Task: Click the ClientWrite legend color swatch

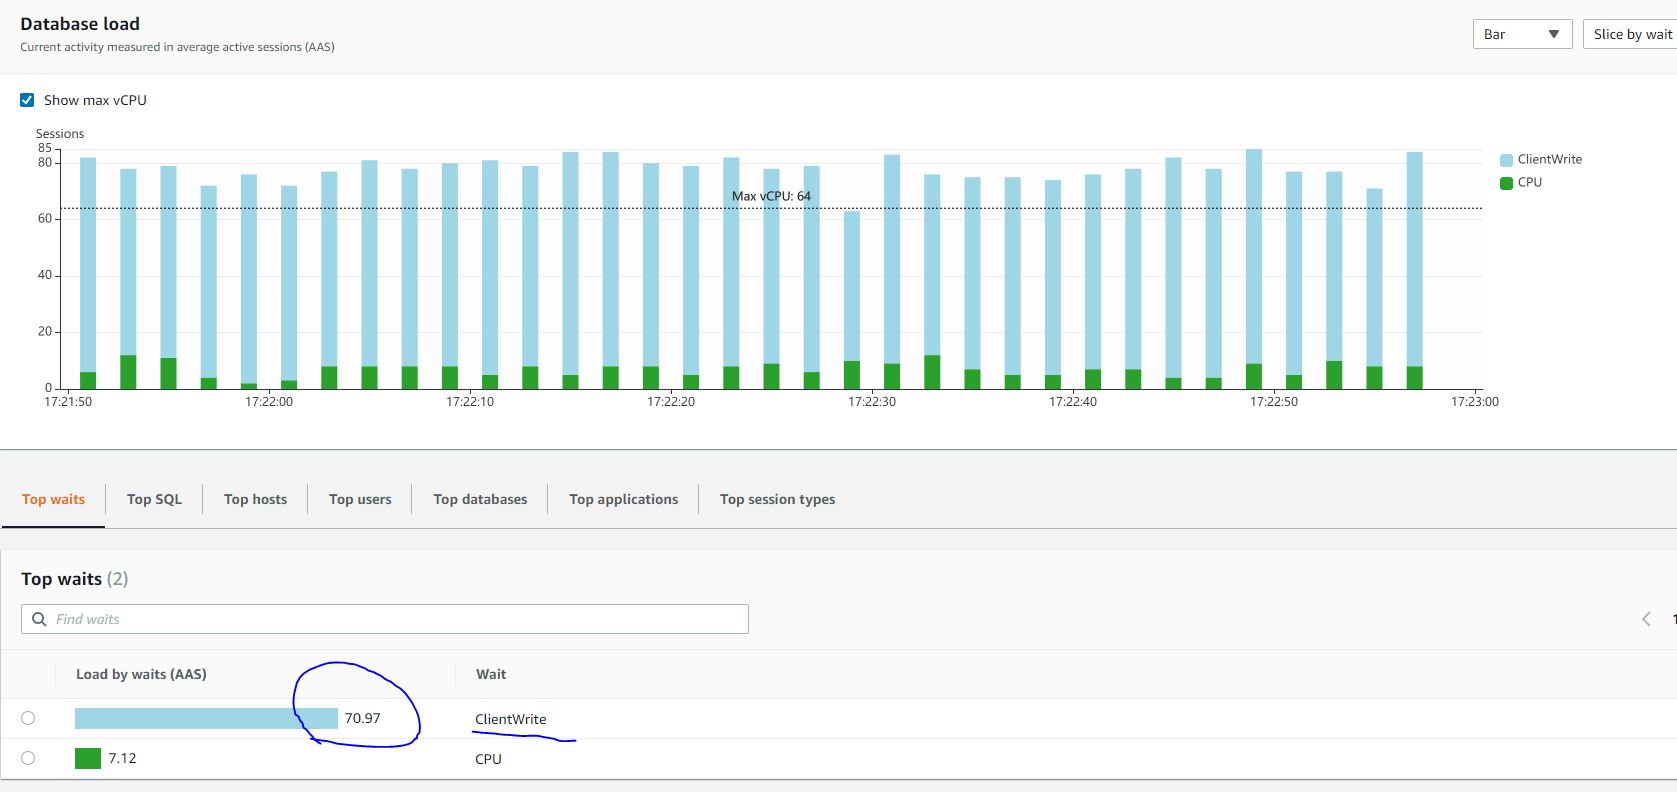Action: tap(1506, 160)
